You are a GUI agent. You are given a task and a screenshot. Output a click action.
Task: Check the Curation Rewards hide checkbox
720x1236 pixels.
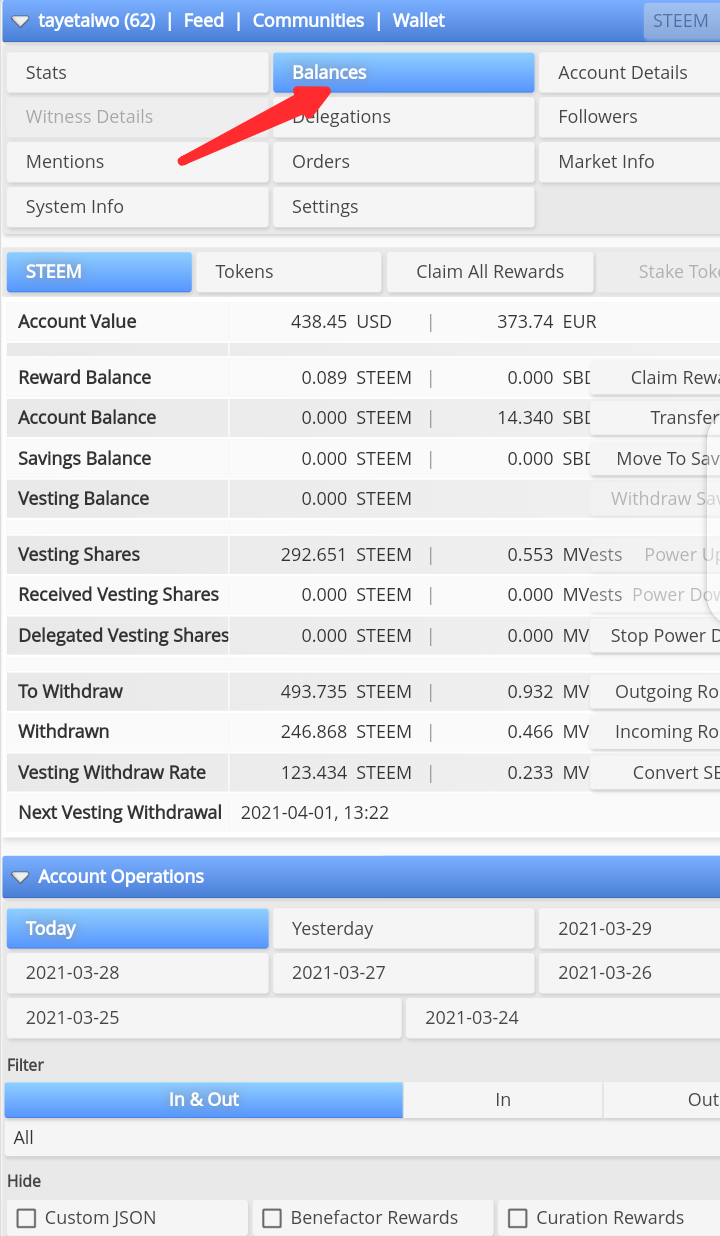pyautogui.click(x=518, y=1218)
